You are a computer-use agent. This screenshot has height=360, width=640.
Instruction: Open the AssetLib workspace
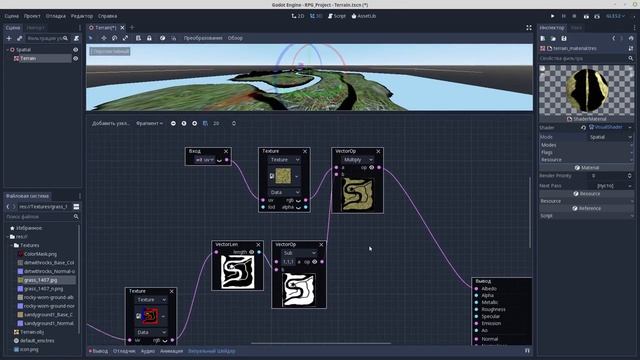click(x=364, y=16)
